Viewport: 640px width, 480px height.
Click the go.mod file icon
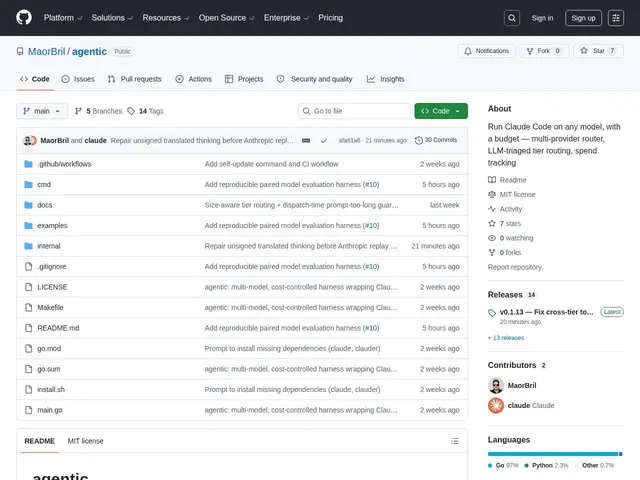point(28,349)
